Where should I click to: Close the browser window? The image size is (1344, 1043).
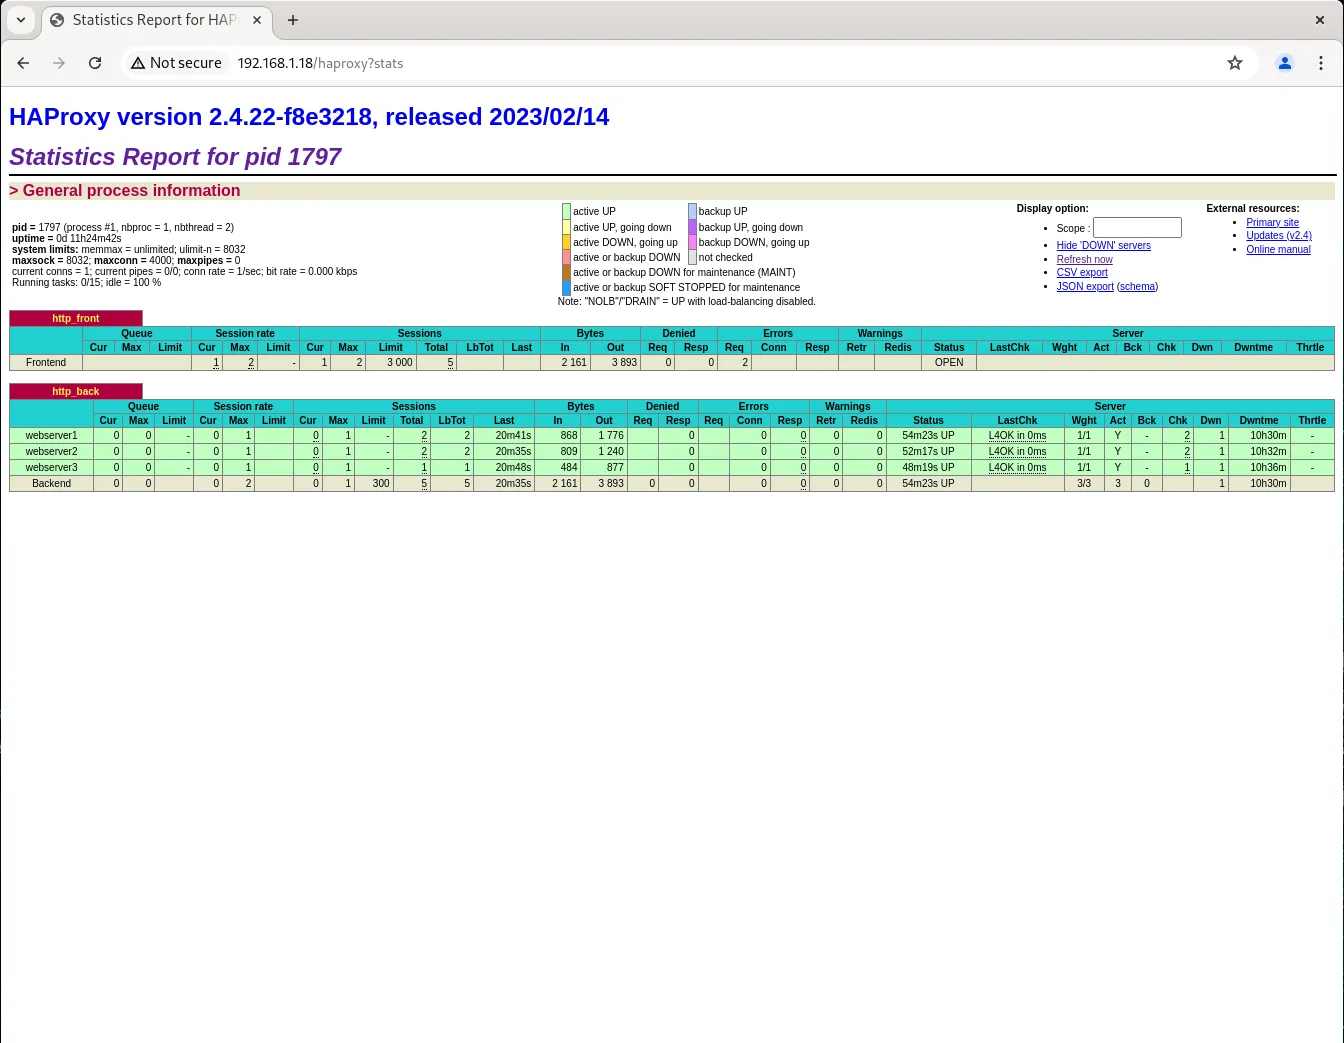click(x=1320, y=20)
